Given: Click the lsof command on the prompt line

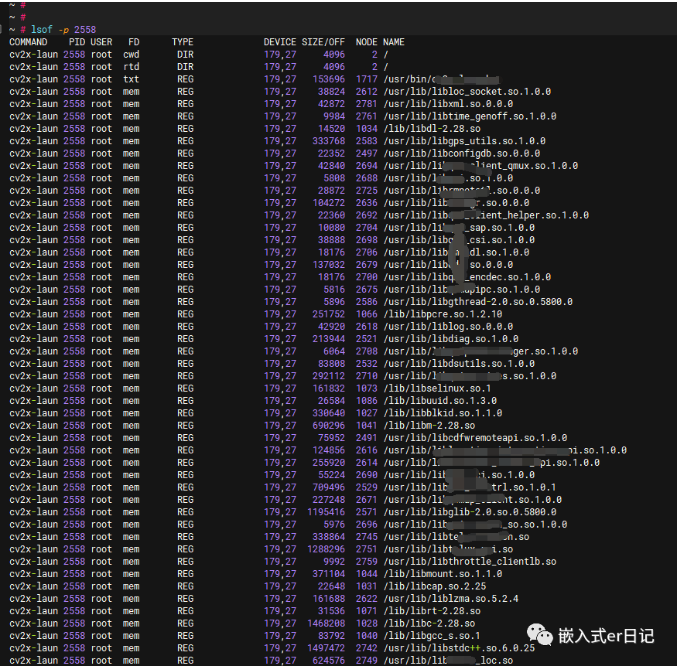Looking at the screenshot, I should tap(42, 29).
